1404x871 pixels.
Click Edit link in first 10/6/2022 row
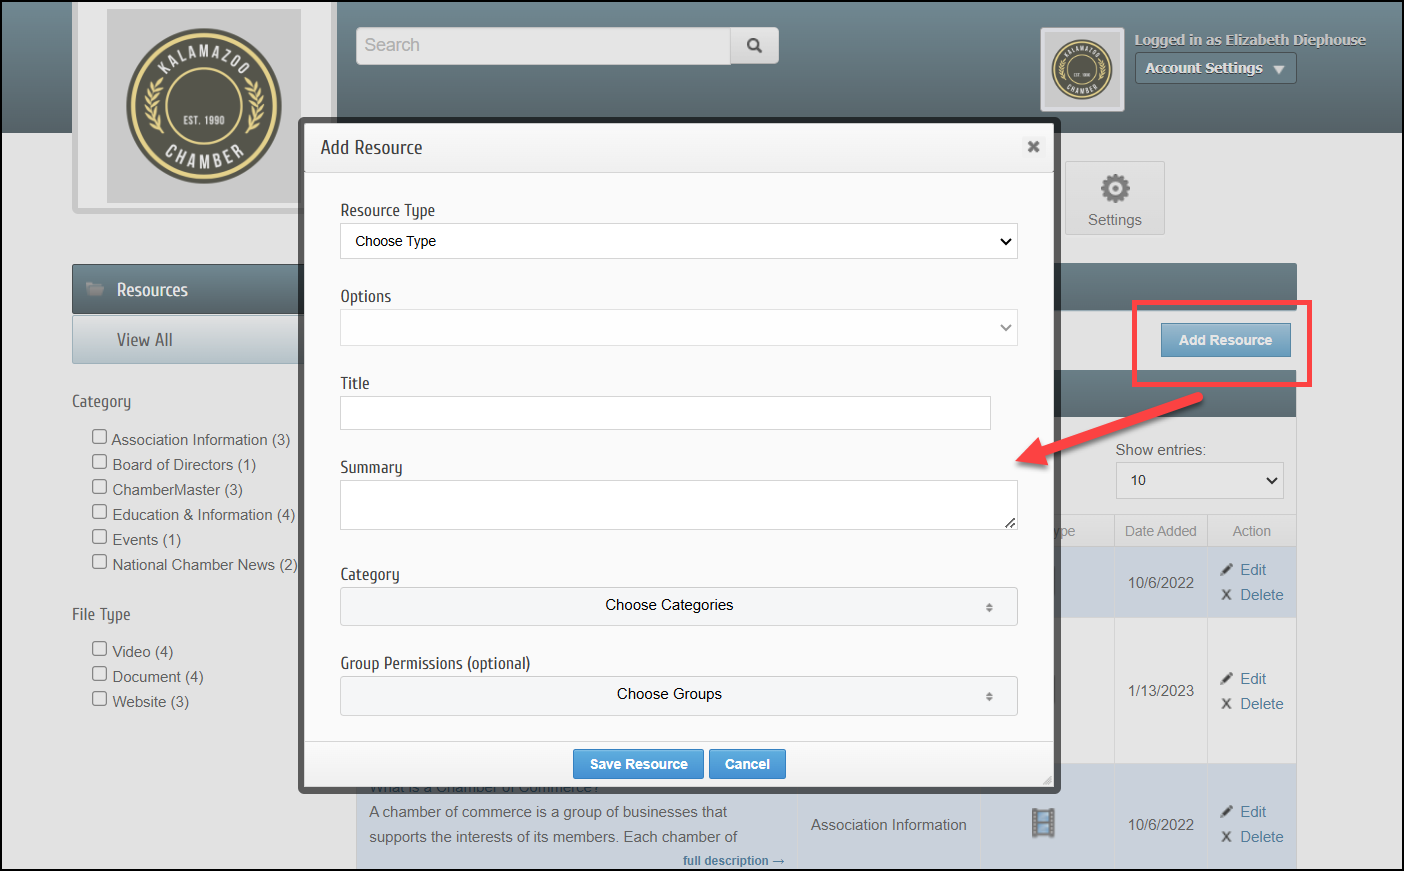click(1253, 570)
